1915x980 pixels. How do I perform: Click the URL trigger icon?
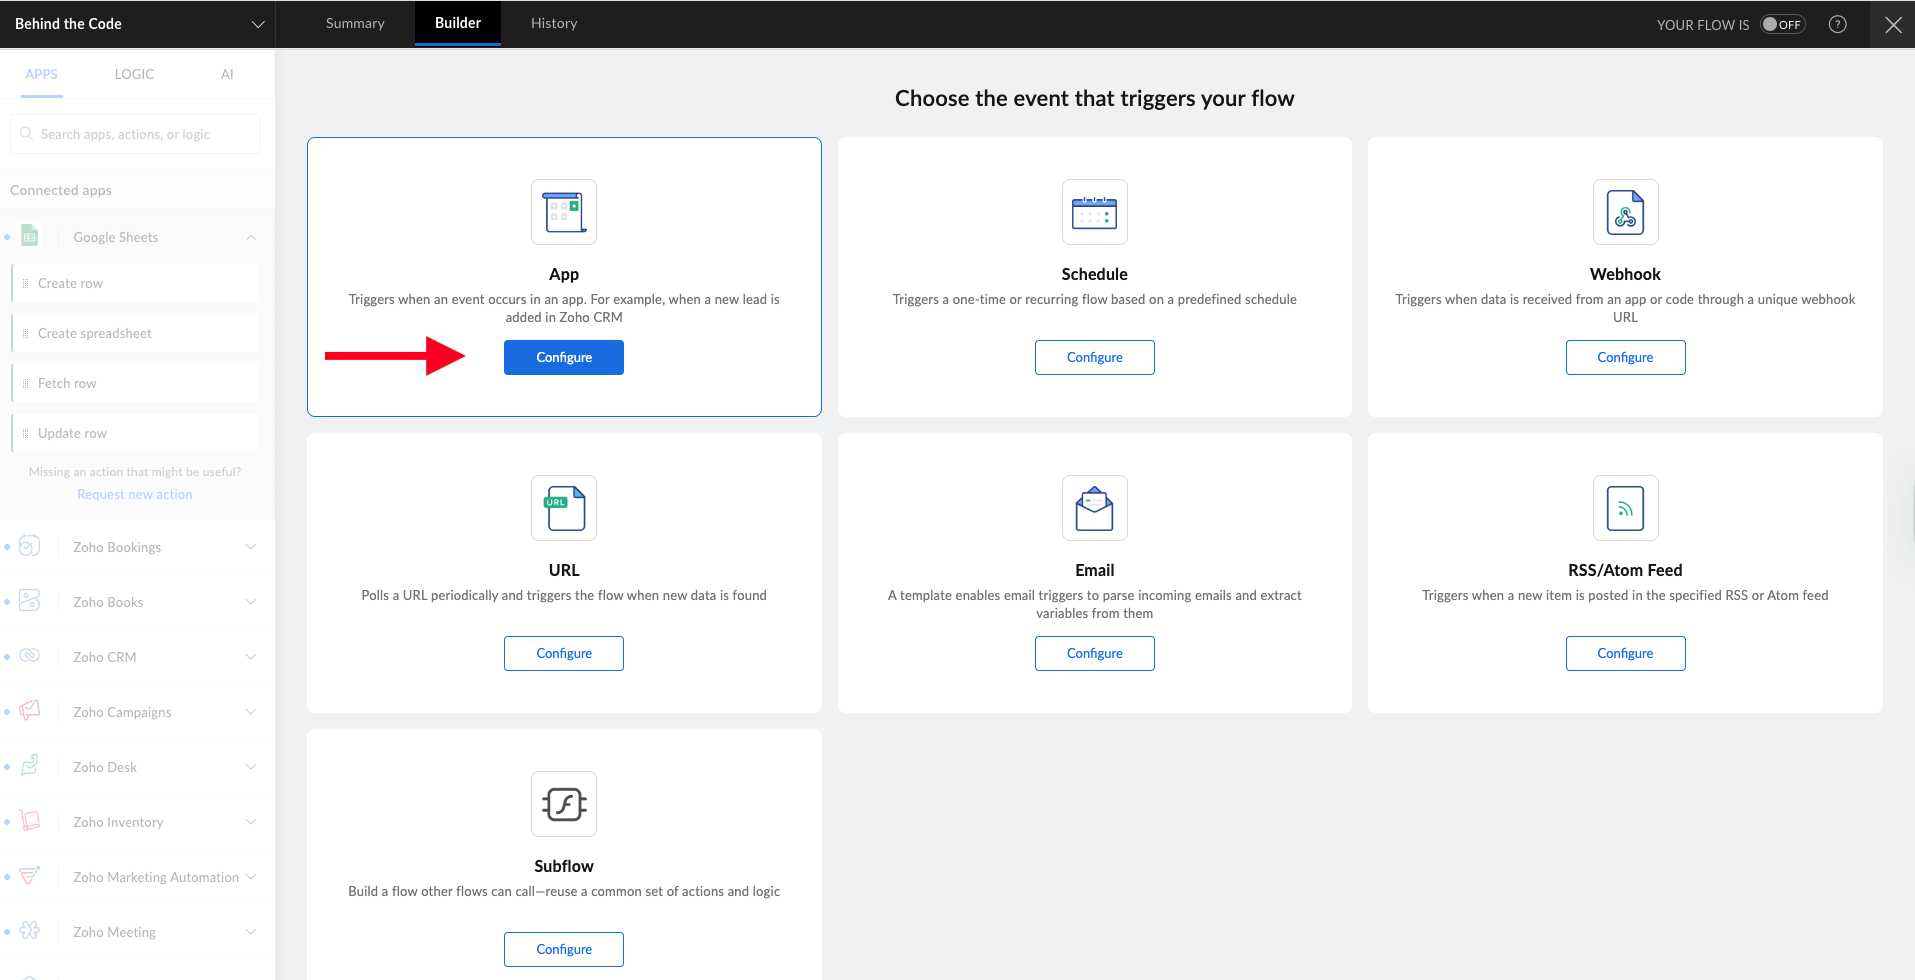564,508
